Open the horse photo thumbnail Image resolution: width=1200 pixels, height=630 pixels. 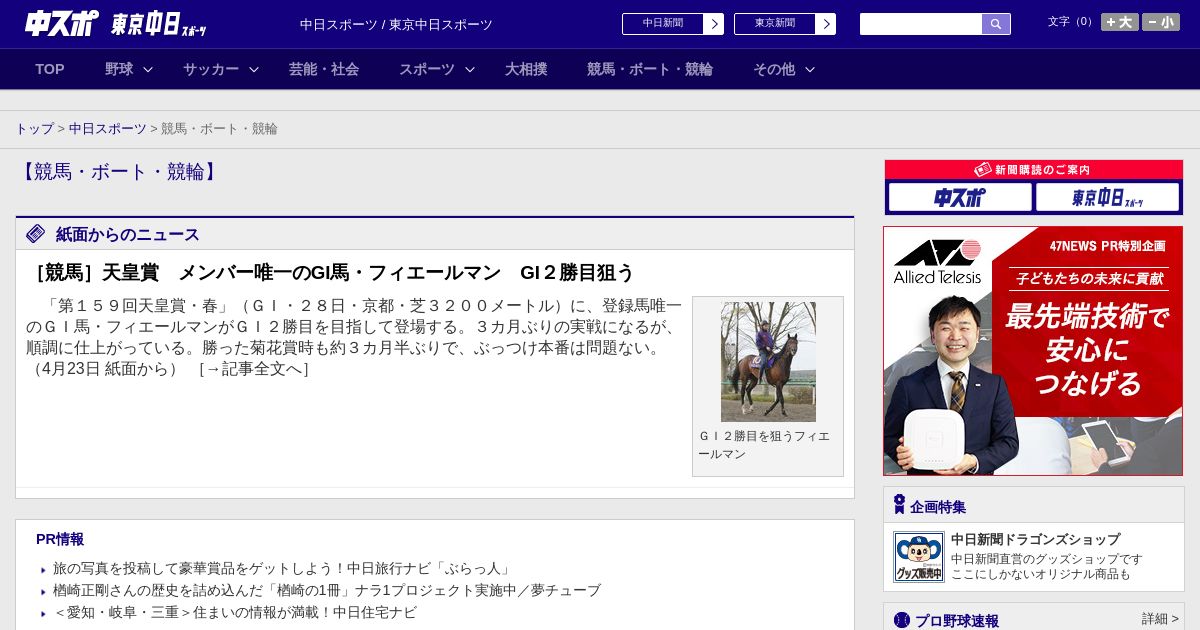coord(768,361)
